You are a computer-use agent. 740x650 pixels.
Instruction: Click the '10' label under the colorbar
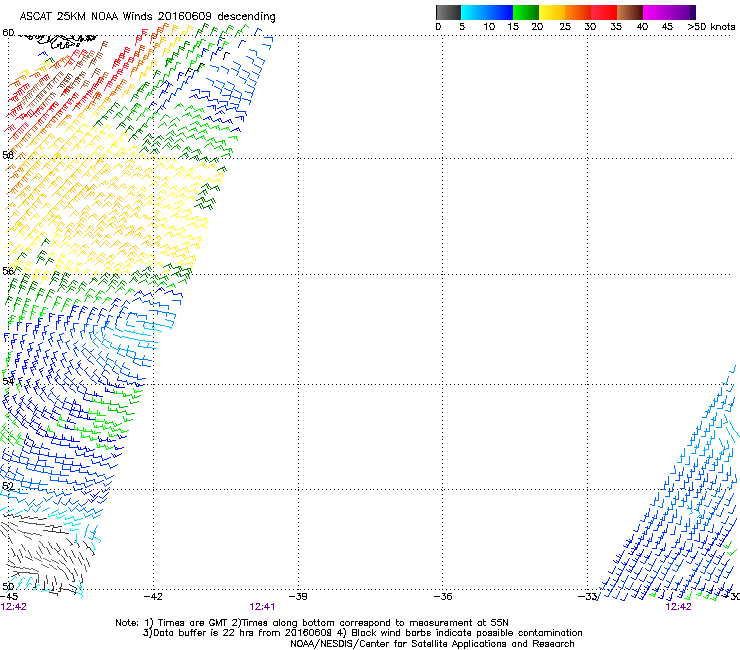click(489, 27)
